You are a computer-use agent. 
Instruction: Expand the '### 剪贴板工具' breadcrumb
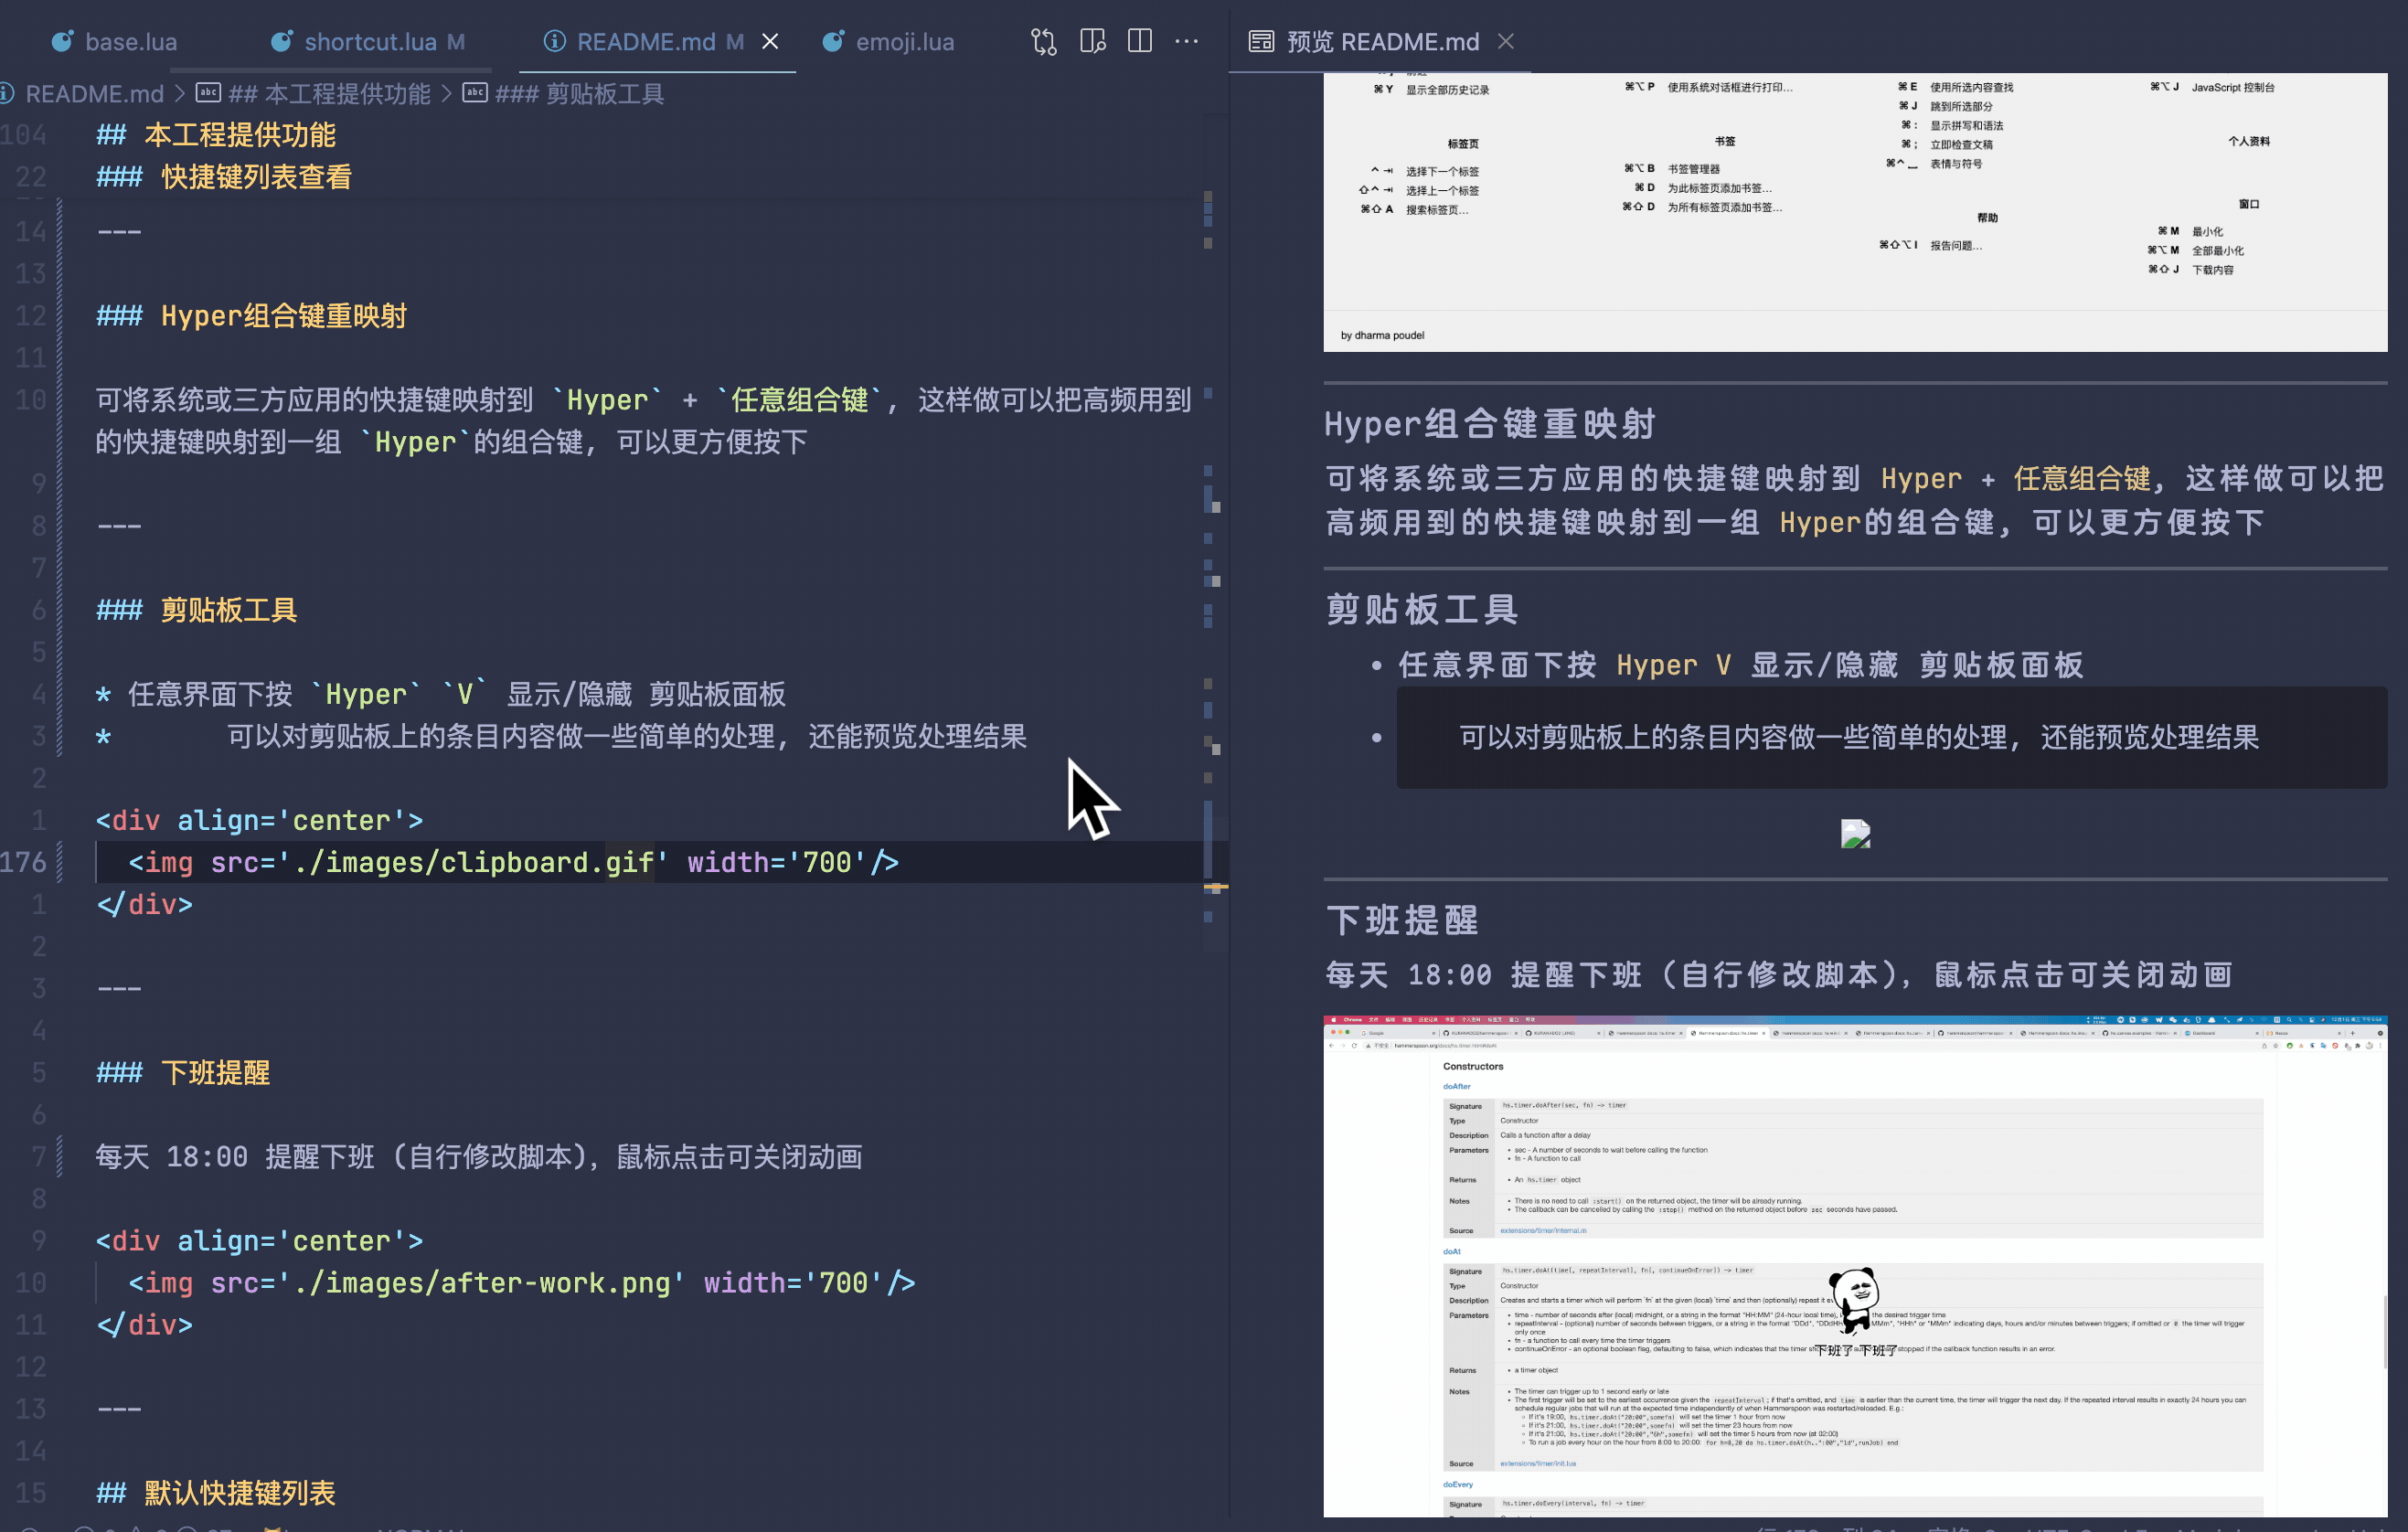tap(580, 94)
